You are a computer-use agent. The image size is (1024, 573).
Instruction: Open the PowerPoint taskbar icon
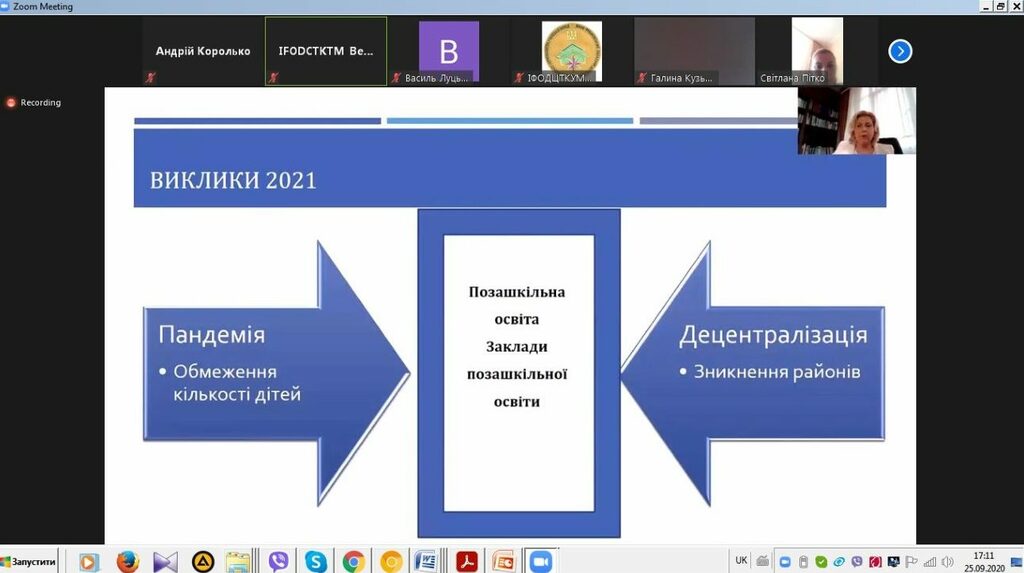click(x=503, y=561)
